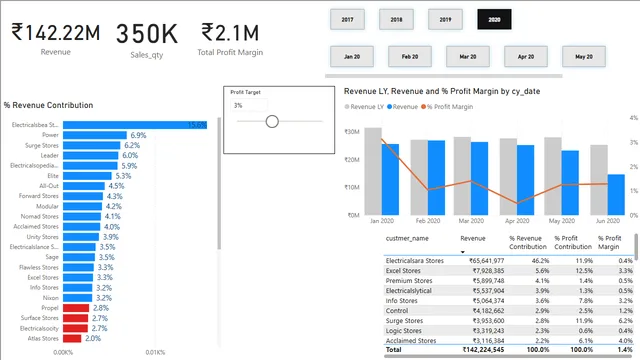Click the Excel Stores table row name
Viewport: 640px width, 360px height.
[403, 271]
